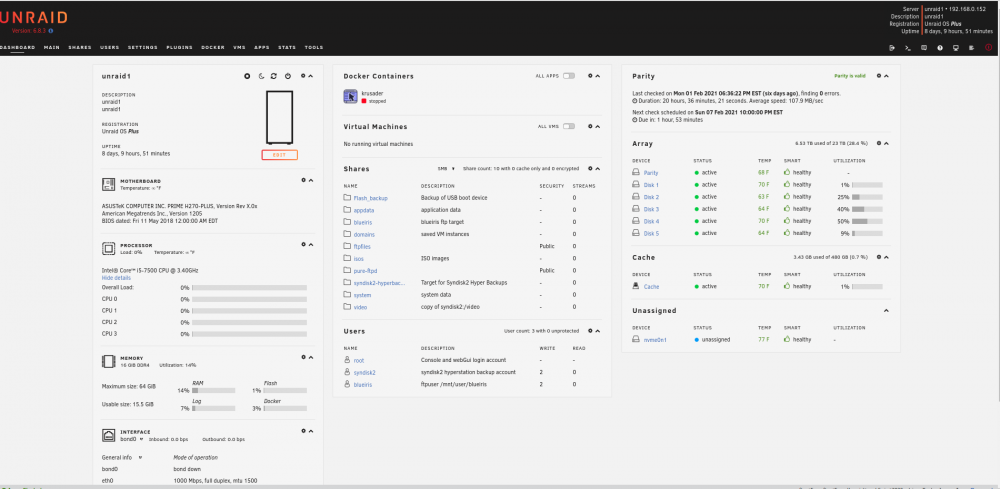
Task: Collapse the Virtual Machines section
Action: (598, 126)
